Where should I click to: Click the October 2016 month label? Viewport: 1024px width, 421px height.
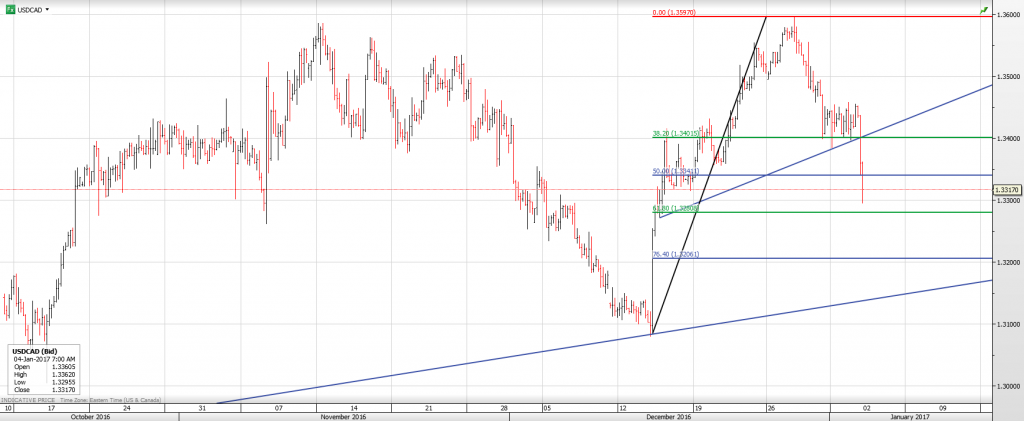coord(93,416)
